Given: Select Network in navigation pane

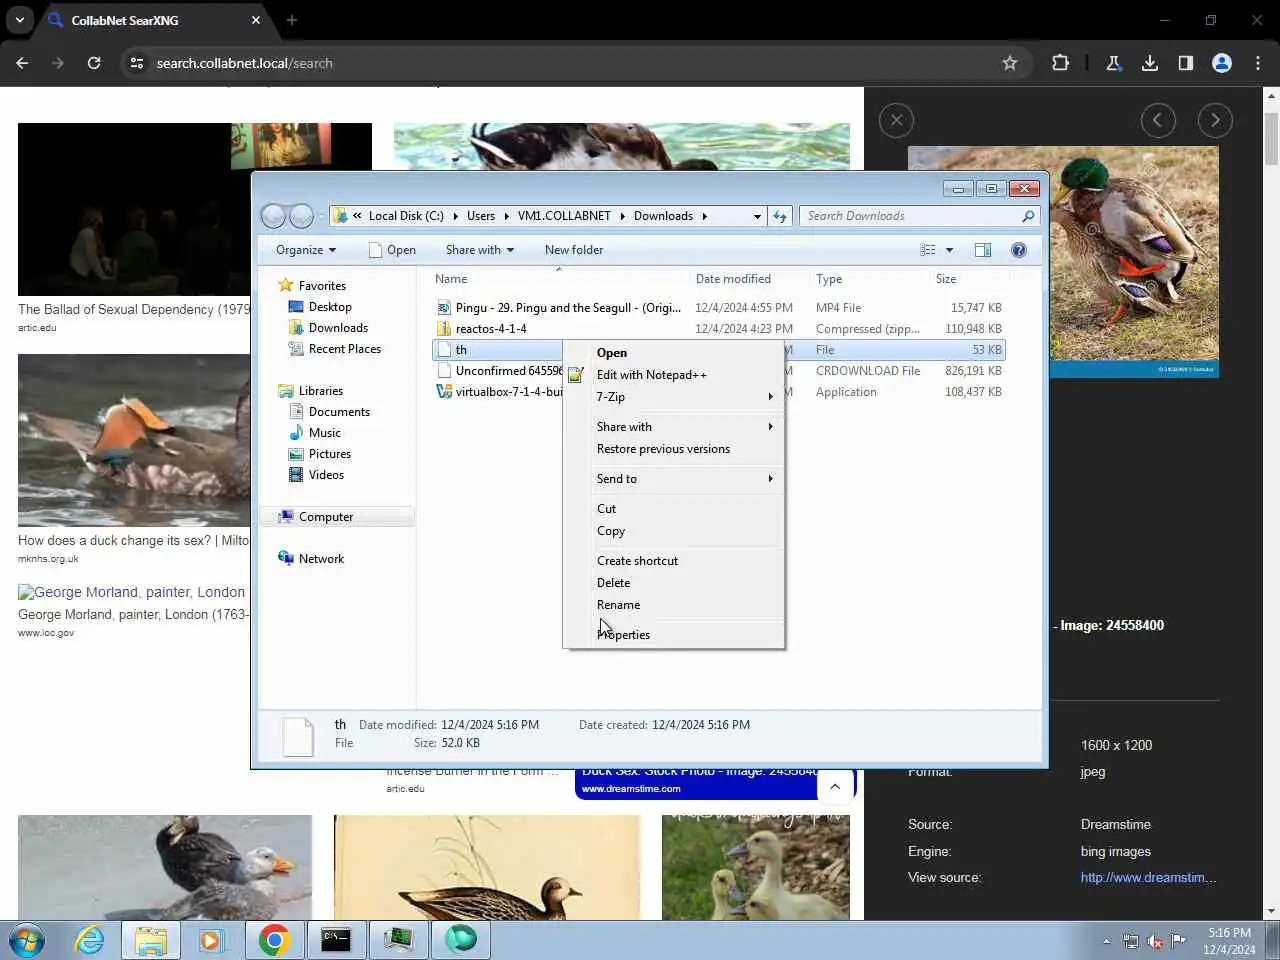Looking at the screenshot, I should click(321, 559).
